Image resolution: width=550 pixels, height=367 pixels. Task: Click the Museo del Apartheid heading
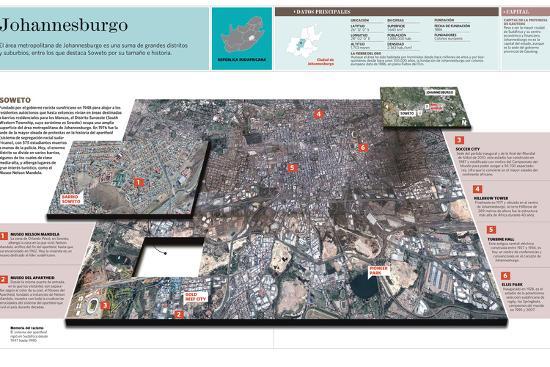[32, 278]
